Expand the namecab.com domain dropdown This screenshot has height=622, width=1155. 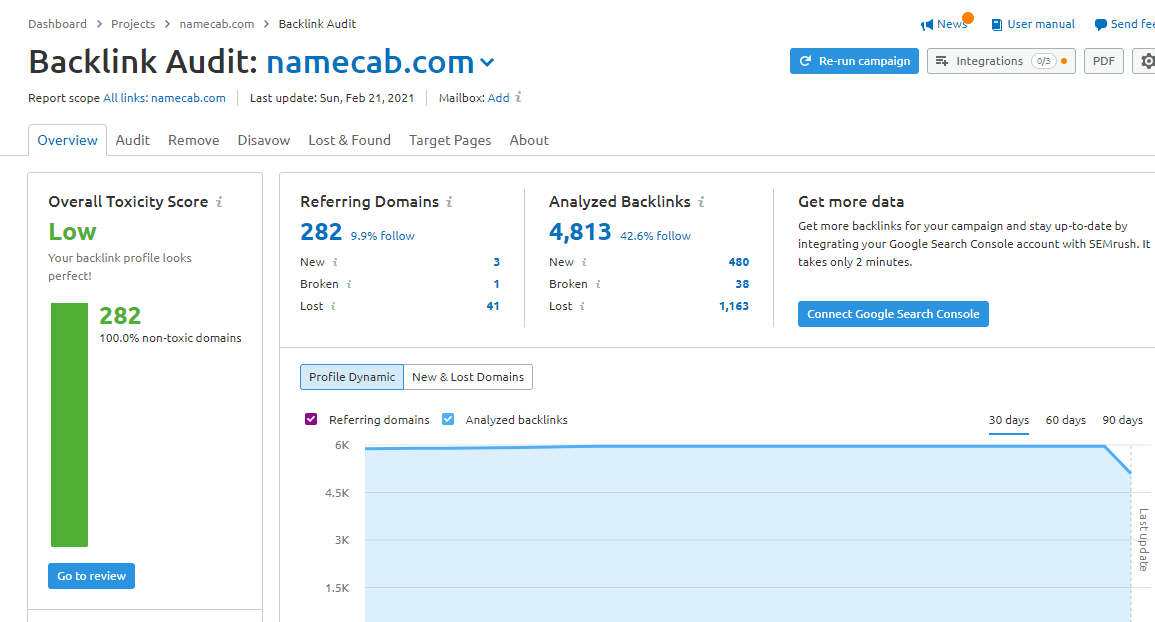click(x=487, y=62)
